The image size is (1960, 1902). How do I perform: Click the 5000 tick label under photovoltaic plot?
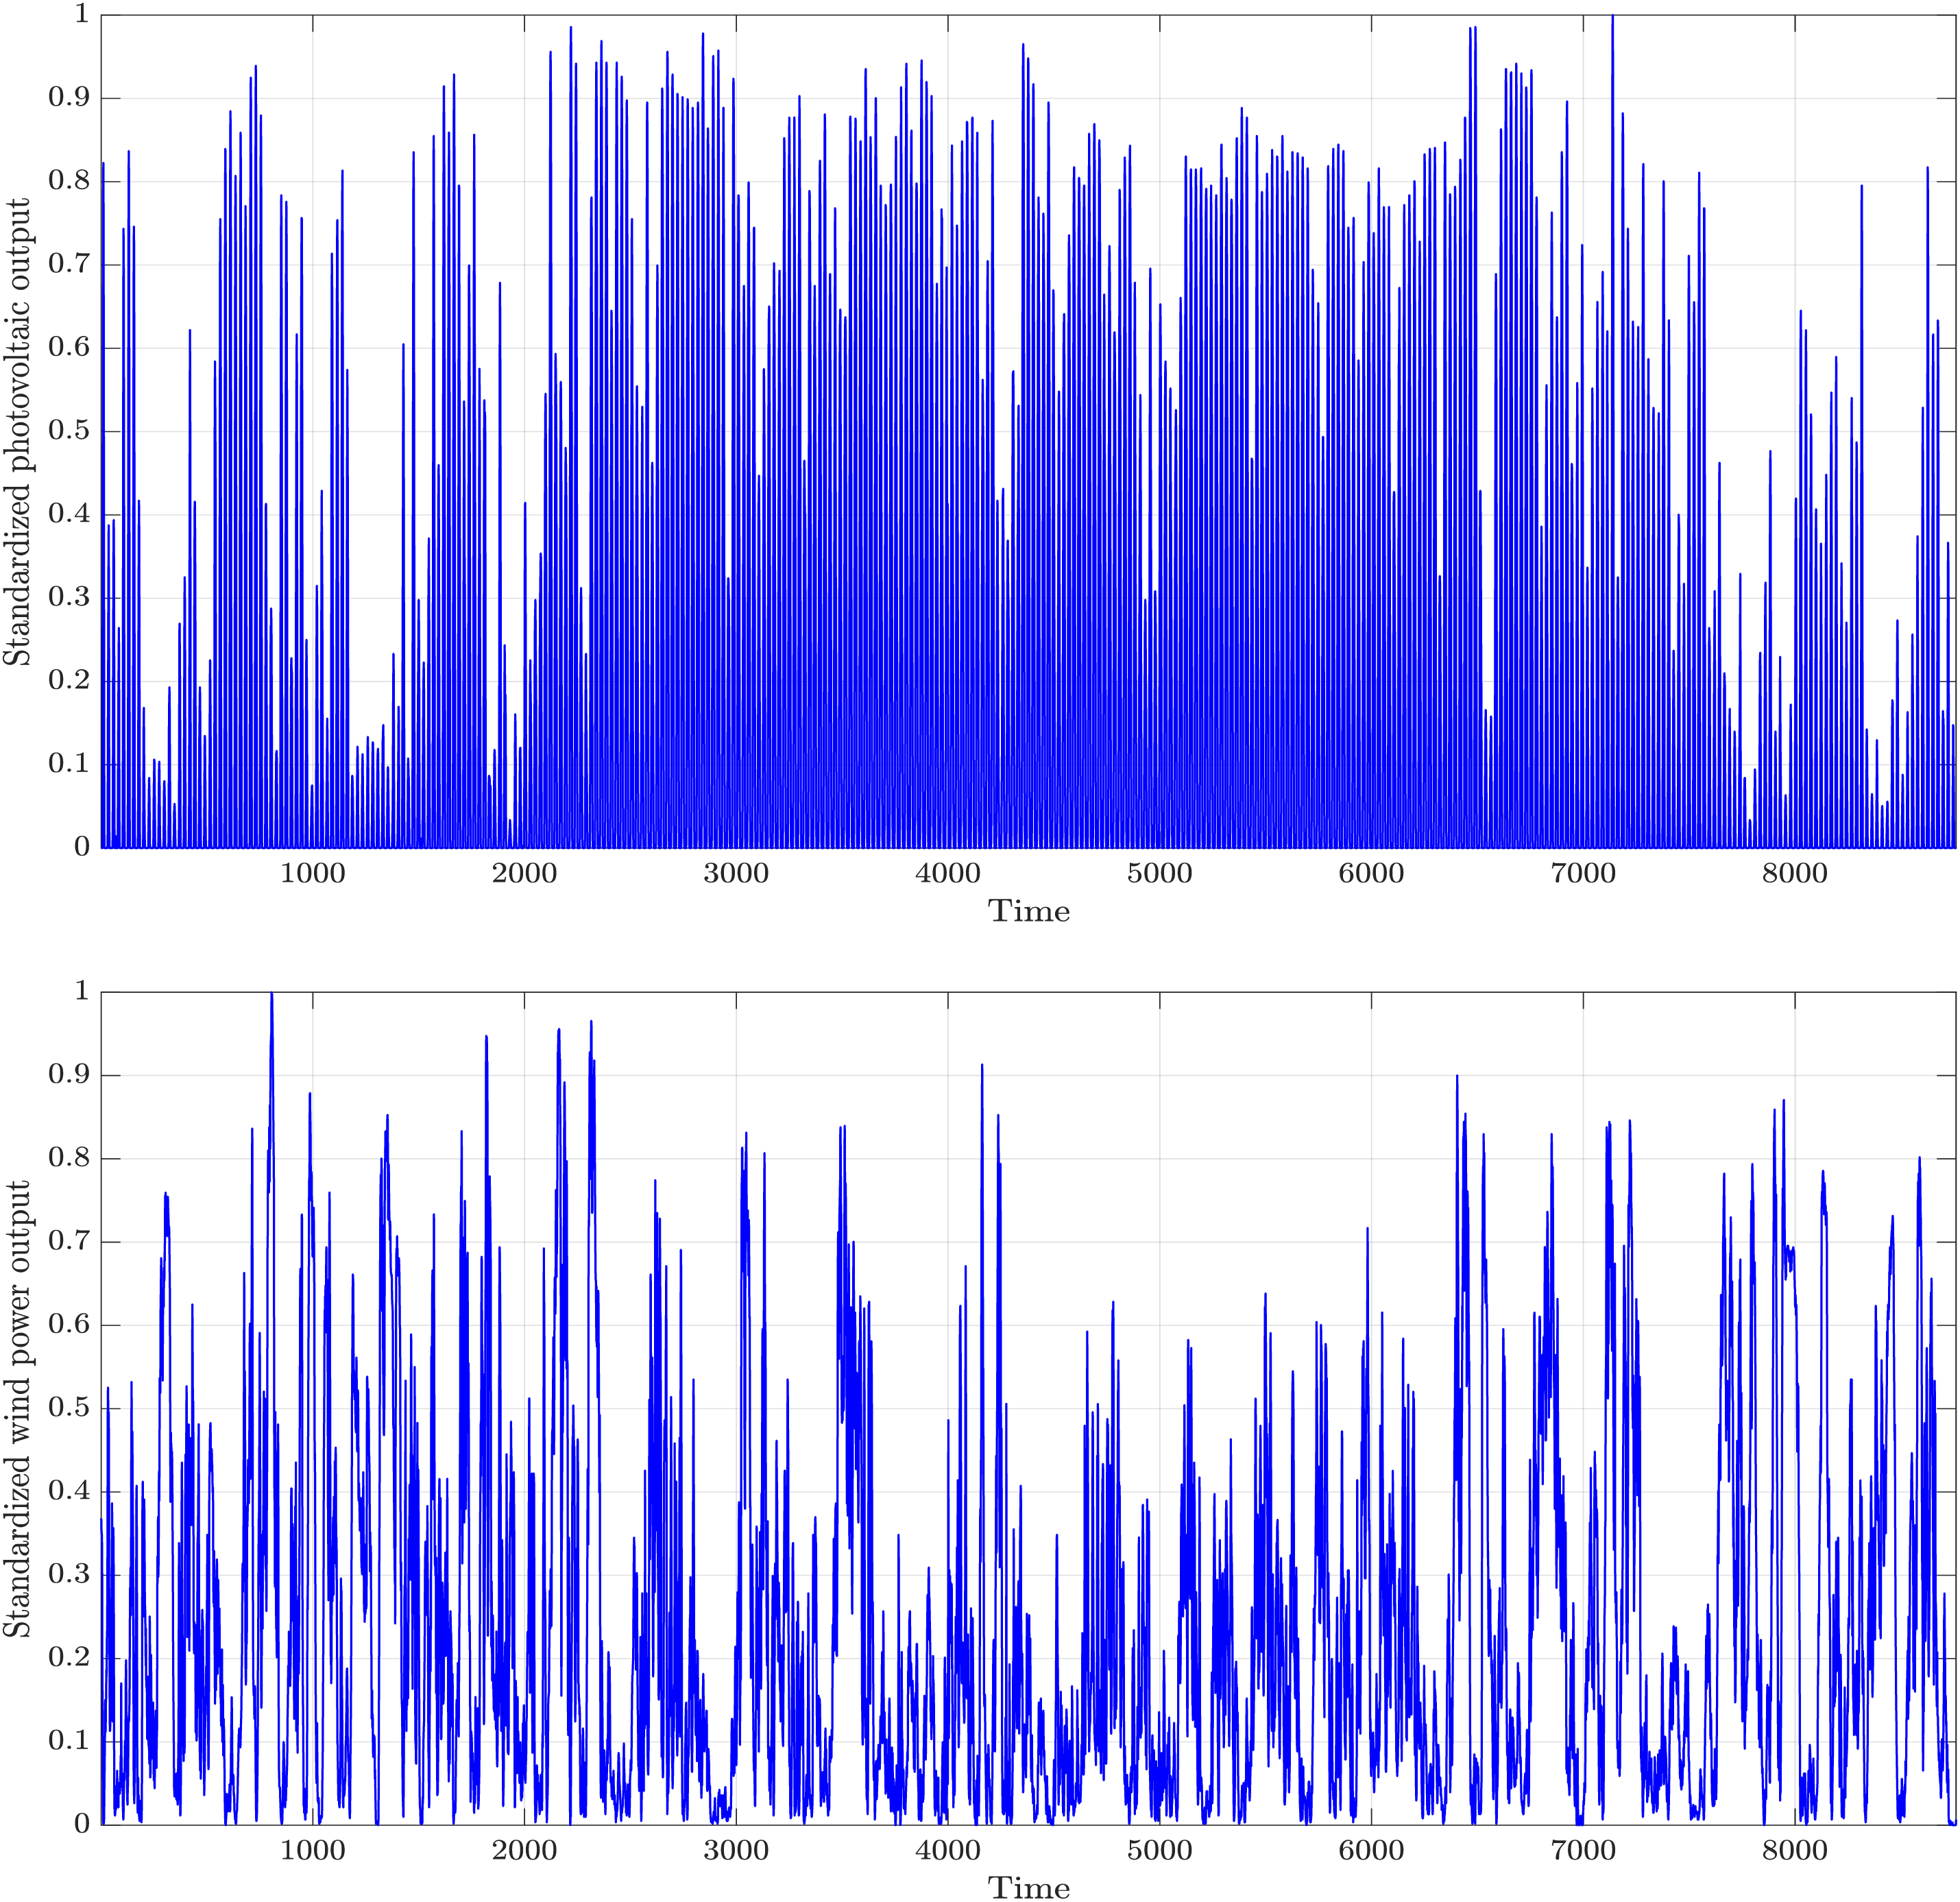click(x=1159, y=874)
